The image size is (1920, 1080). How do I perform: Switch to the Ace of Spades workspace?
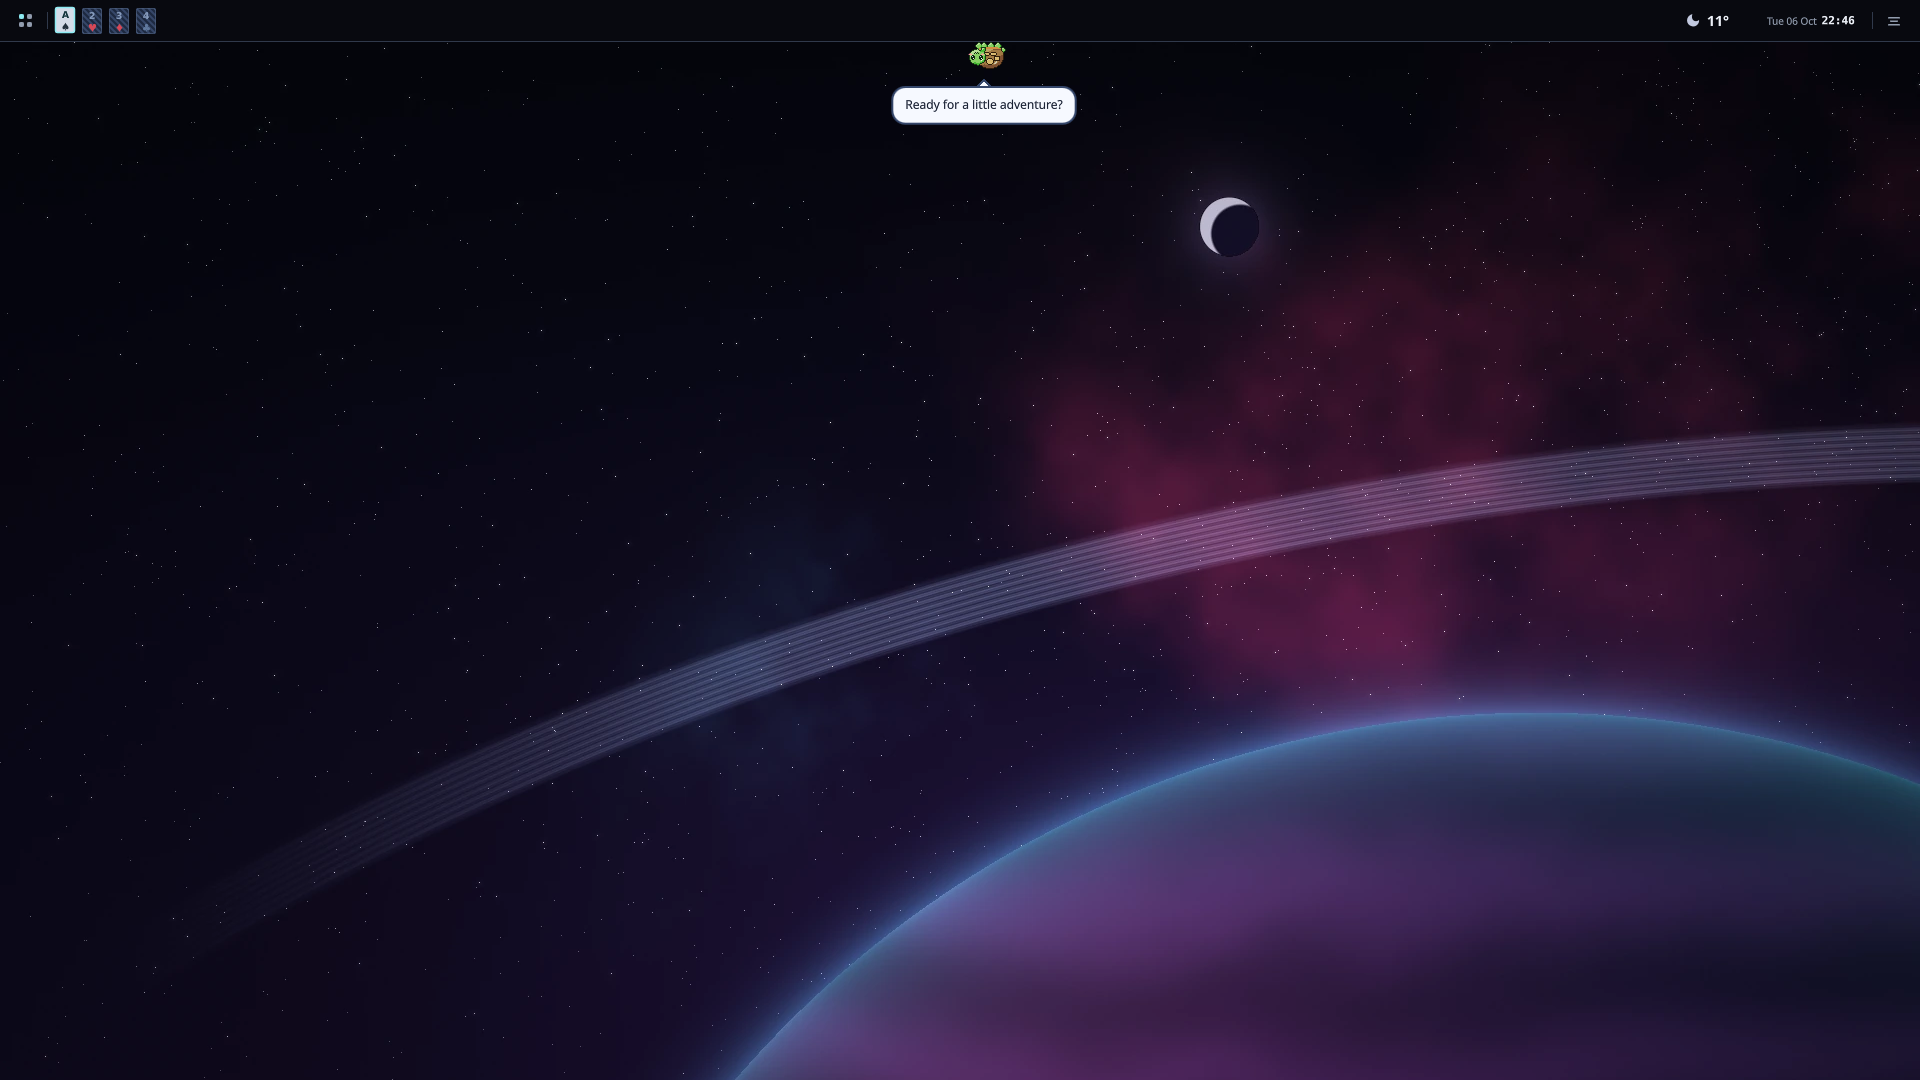(65, 20)
